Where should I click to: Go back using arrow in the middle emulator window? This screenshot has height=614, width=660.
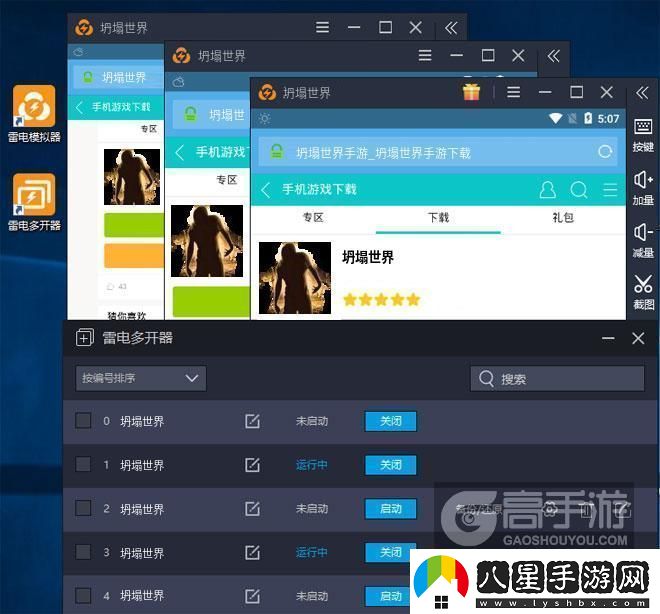pyautogui.click(x=180, y=152)
